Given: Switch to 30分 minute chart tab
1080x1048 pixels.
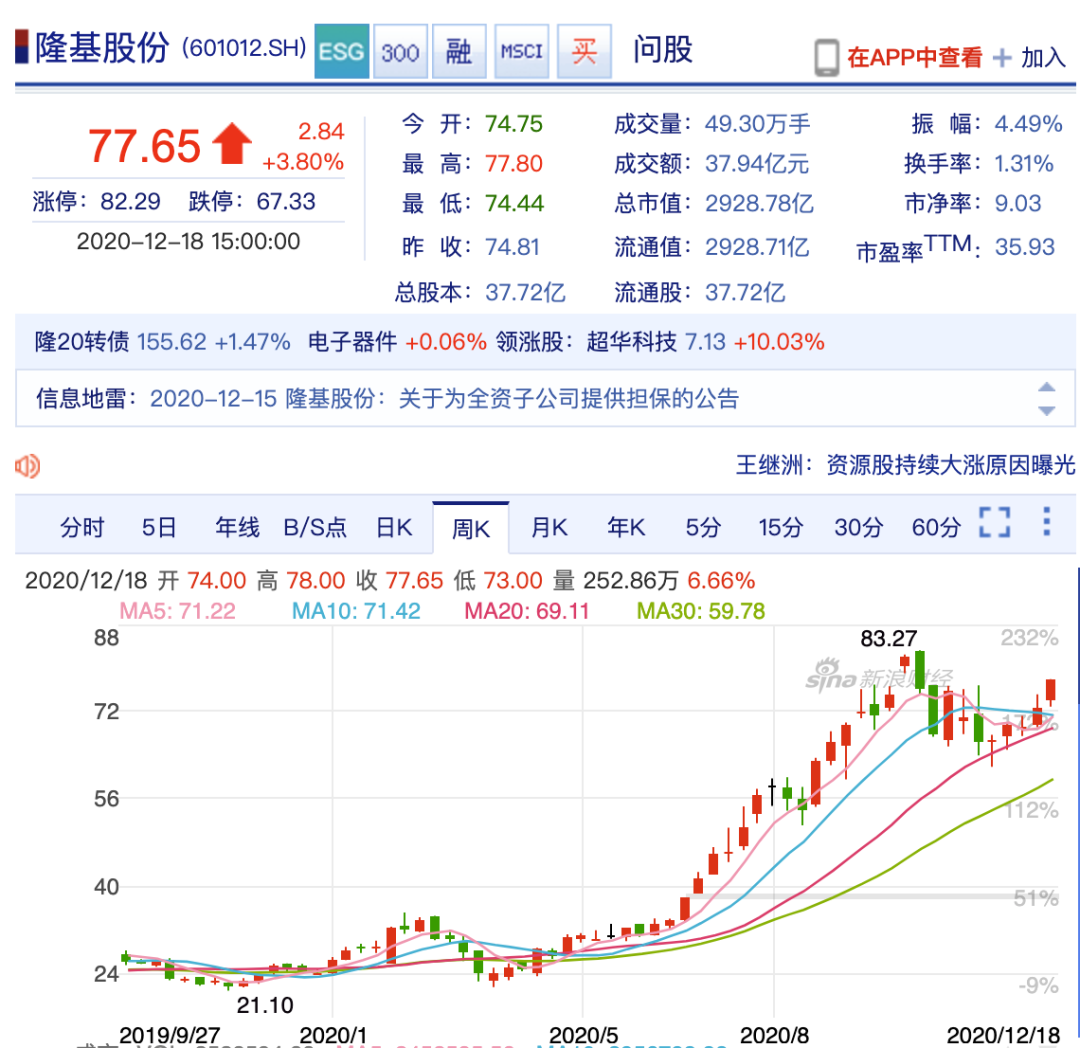Looking at the screenshot, I should (x=858, y=527).
